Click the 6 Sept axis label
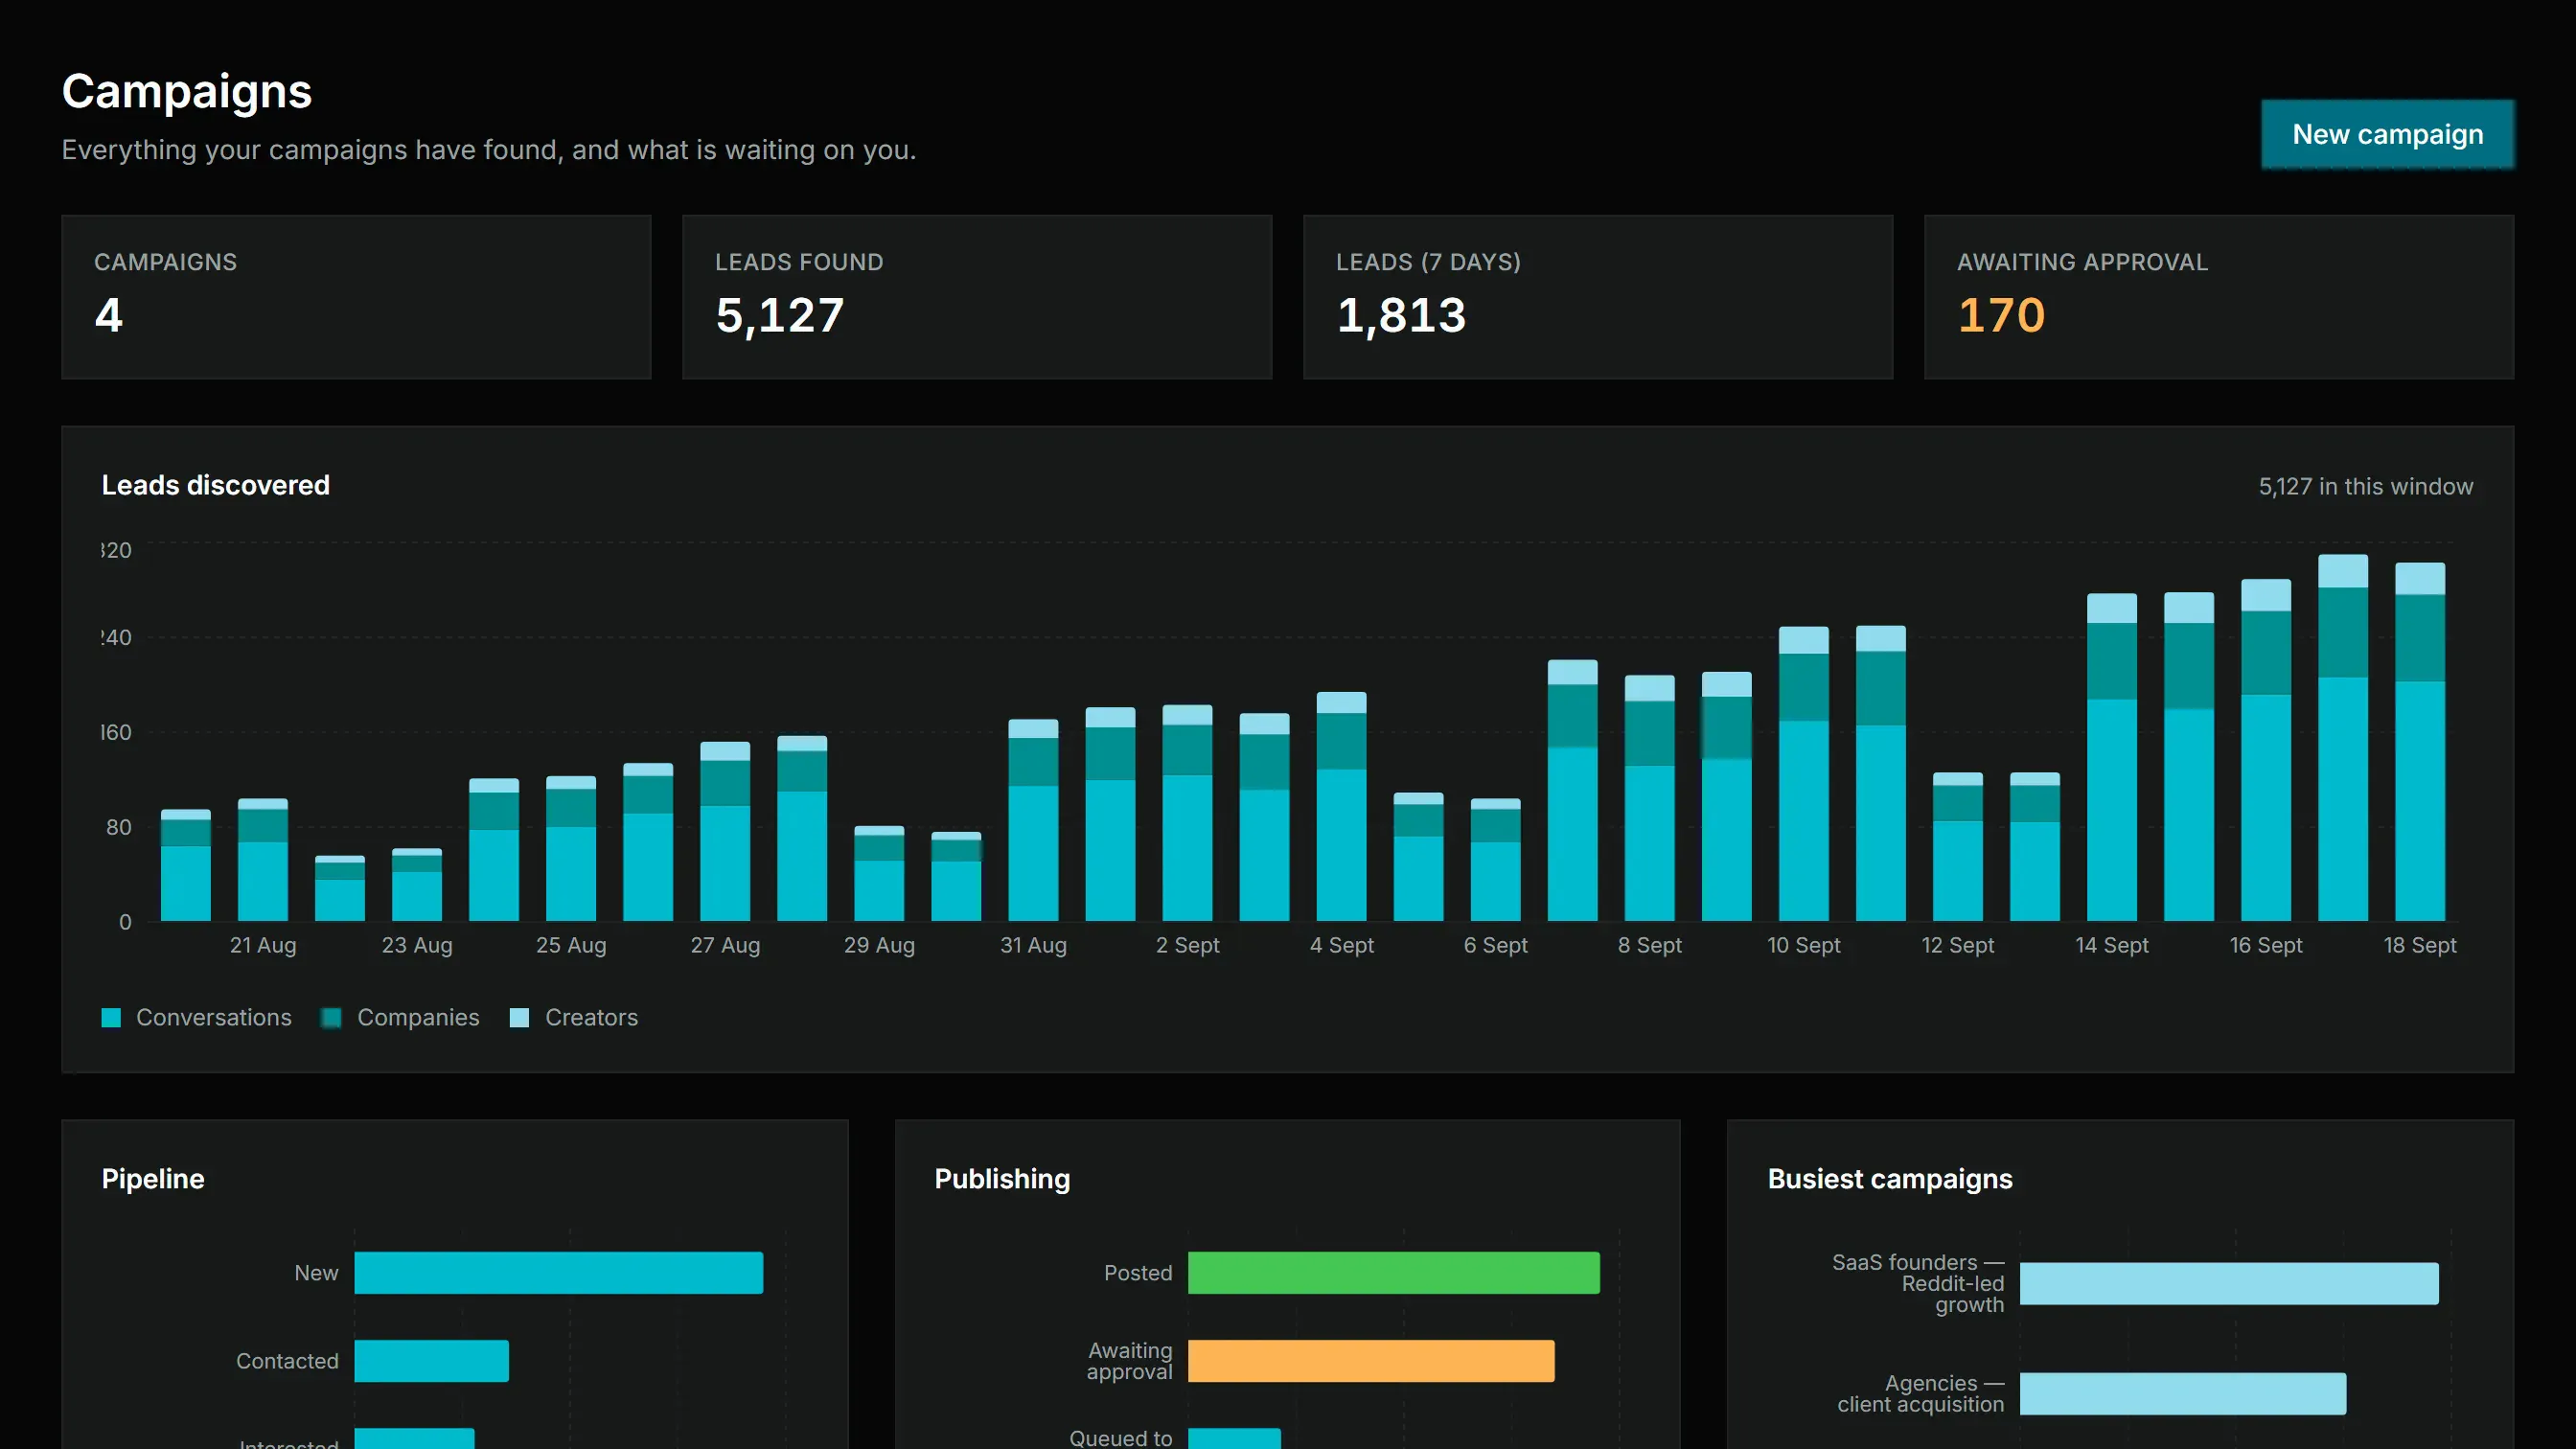The height and width of the screenshot is (1449, 2576). 1496,945
